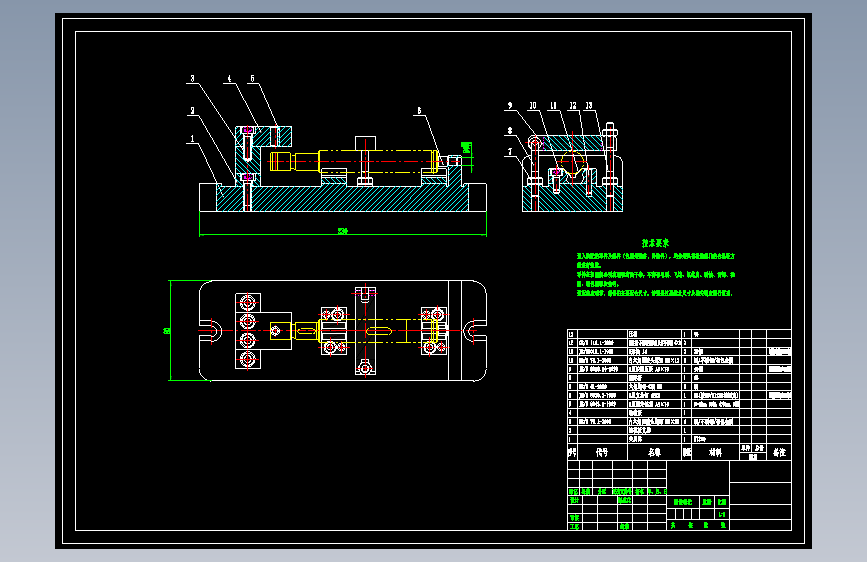Select part callout number 4

click(x=229, y=79)
